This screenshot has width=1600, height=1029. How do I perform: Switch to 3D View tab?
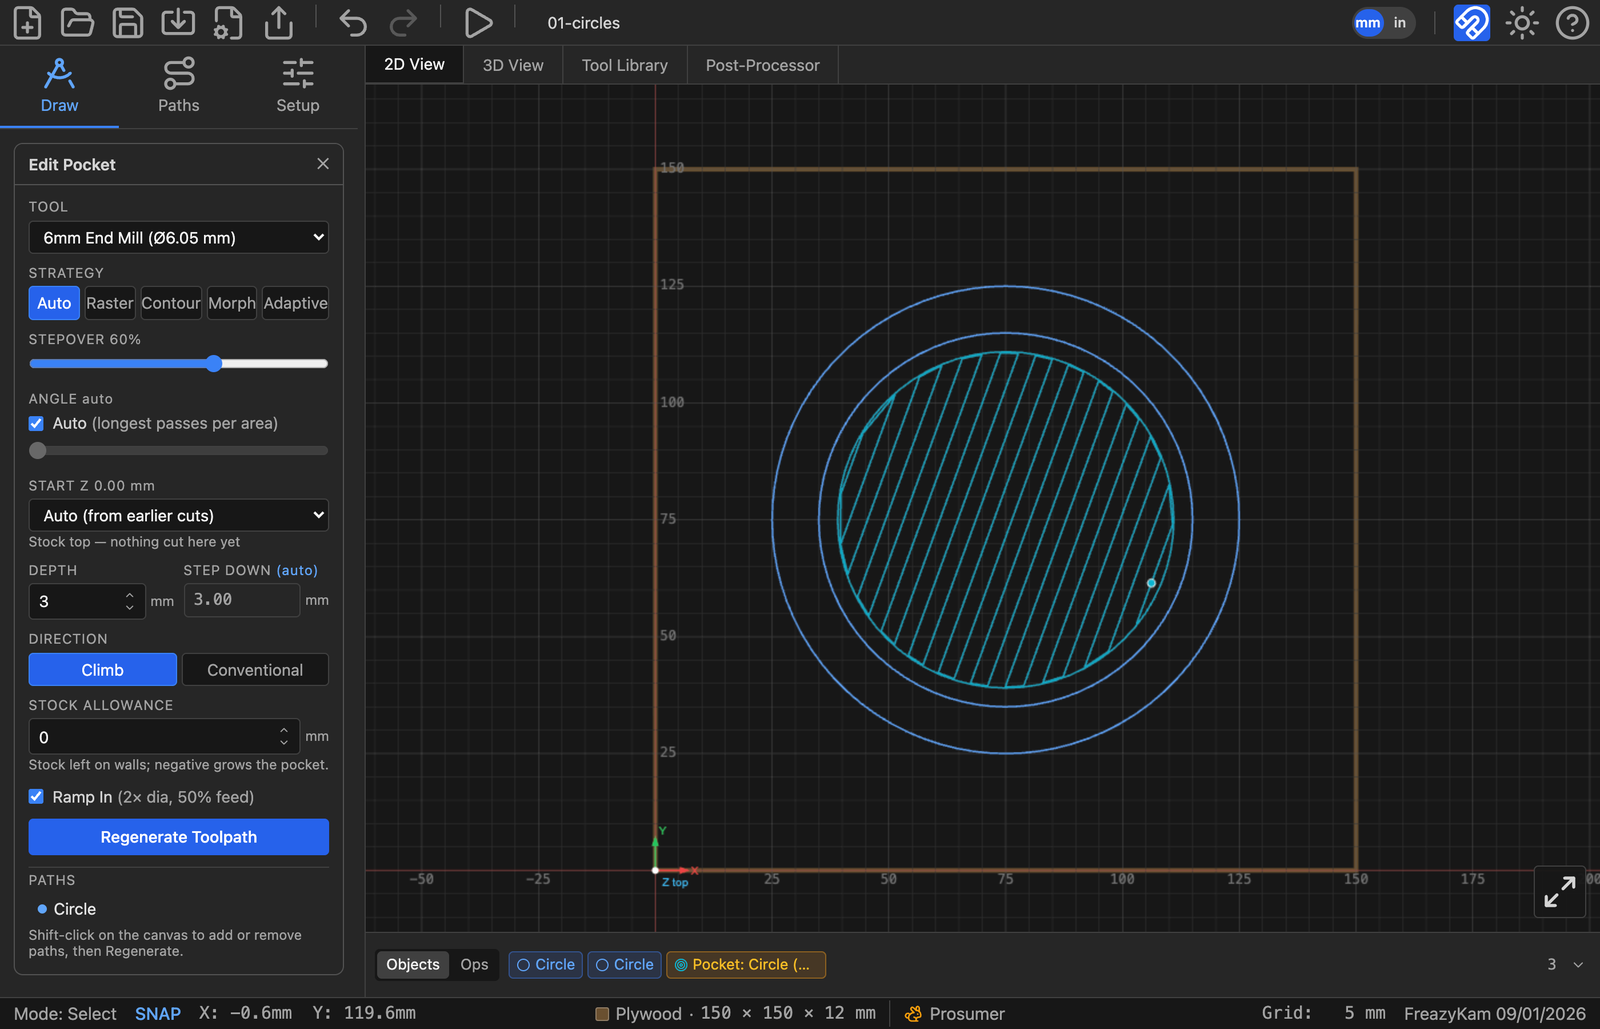[x=513, y=65]
